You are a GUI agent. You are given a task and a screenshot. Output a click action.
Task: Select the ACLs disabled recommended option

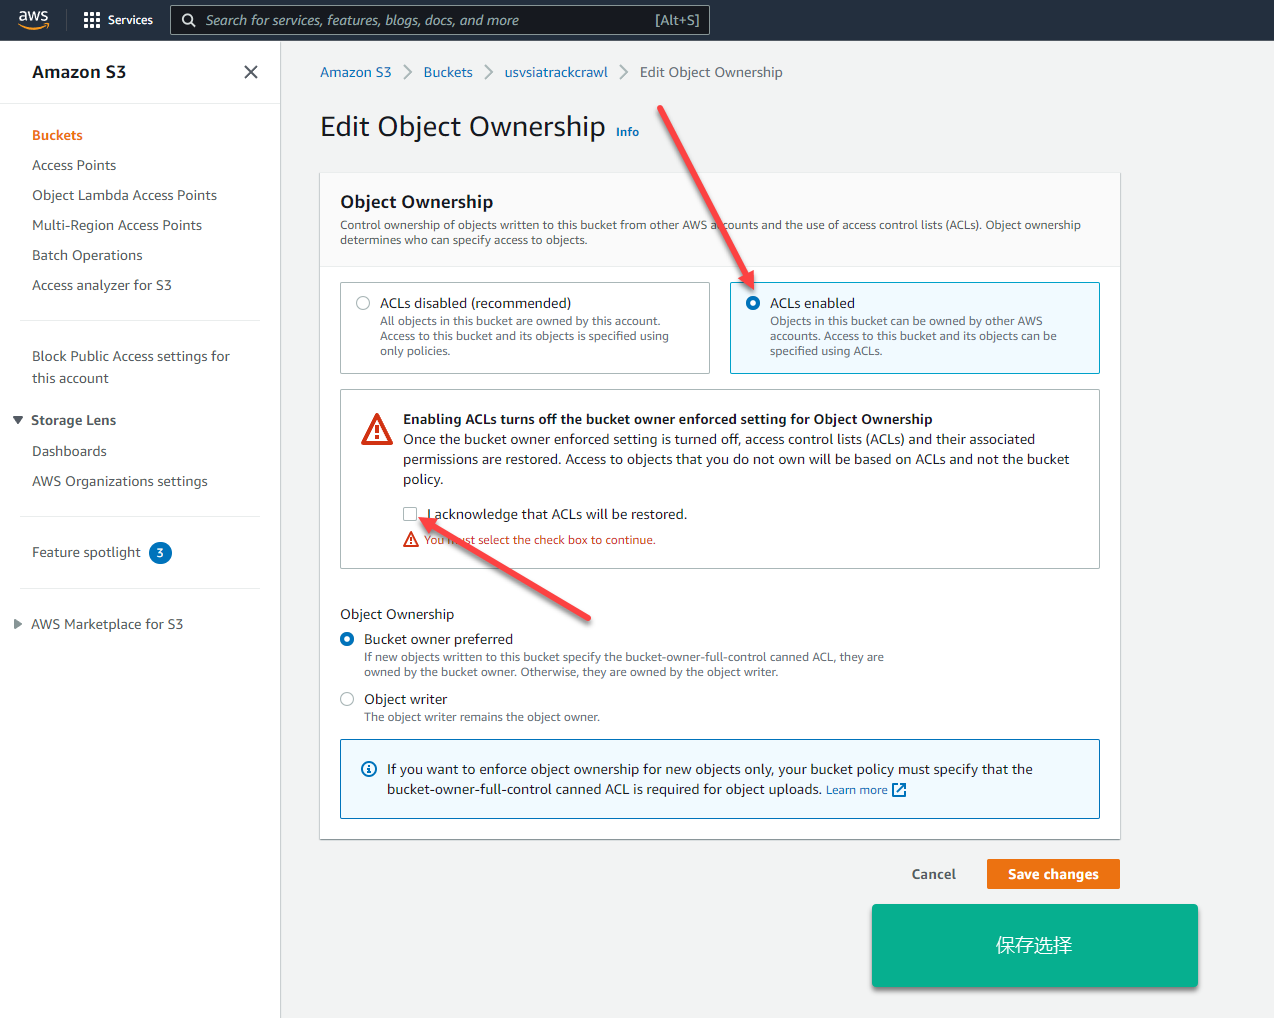pyautogui.click(x=362, y=301)
